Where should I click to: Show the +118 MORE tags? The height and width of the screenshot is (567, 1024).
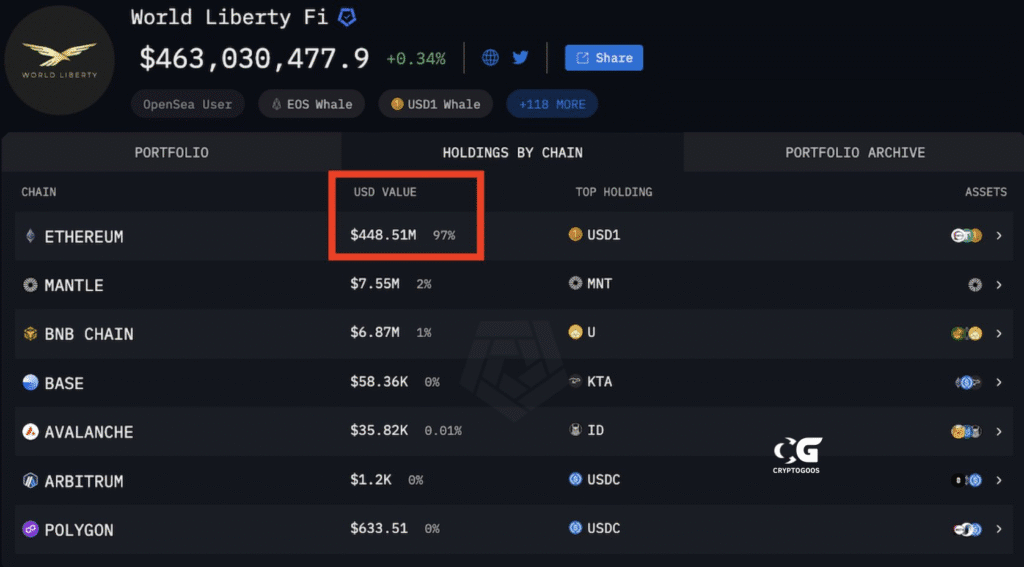[x=552, y=104]
